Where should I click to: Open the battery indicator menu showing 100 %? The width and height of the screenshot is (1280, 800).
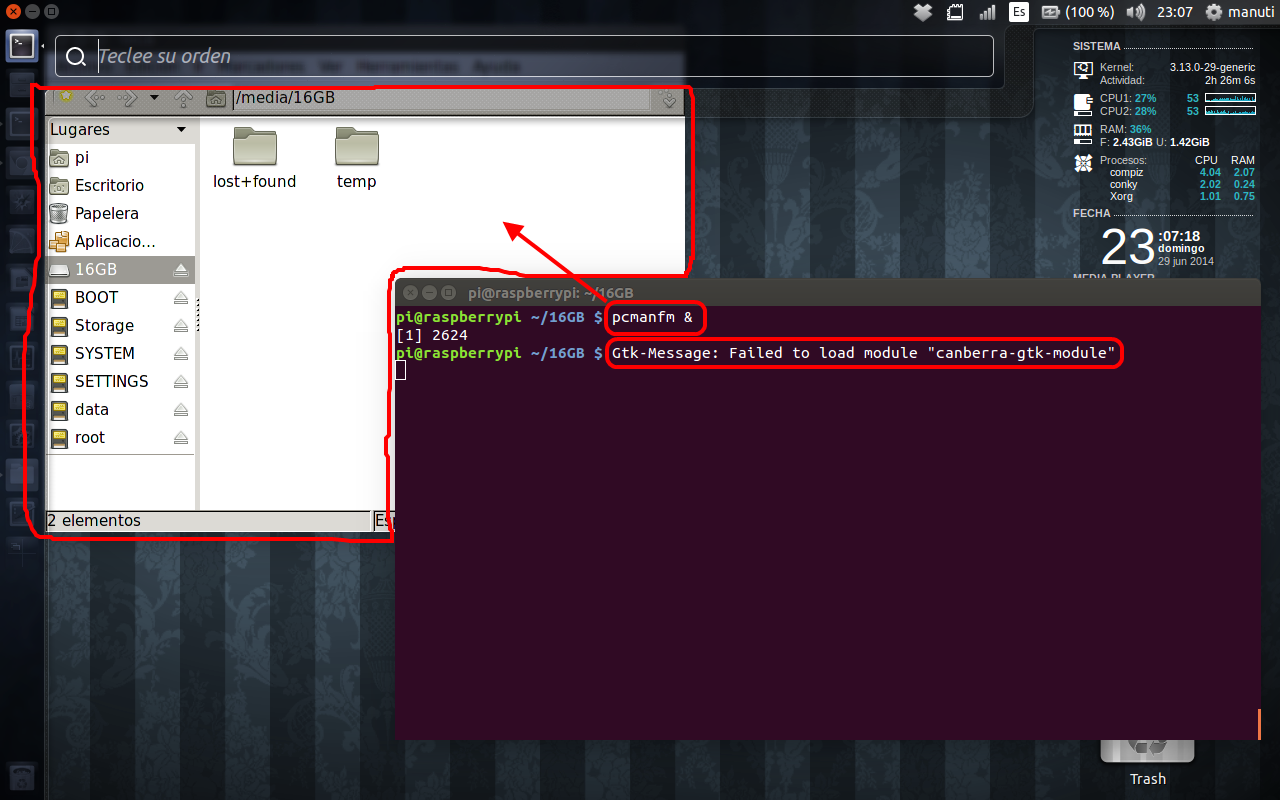tap(1077, 12)
